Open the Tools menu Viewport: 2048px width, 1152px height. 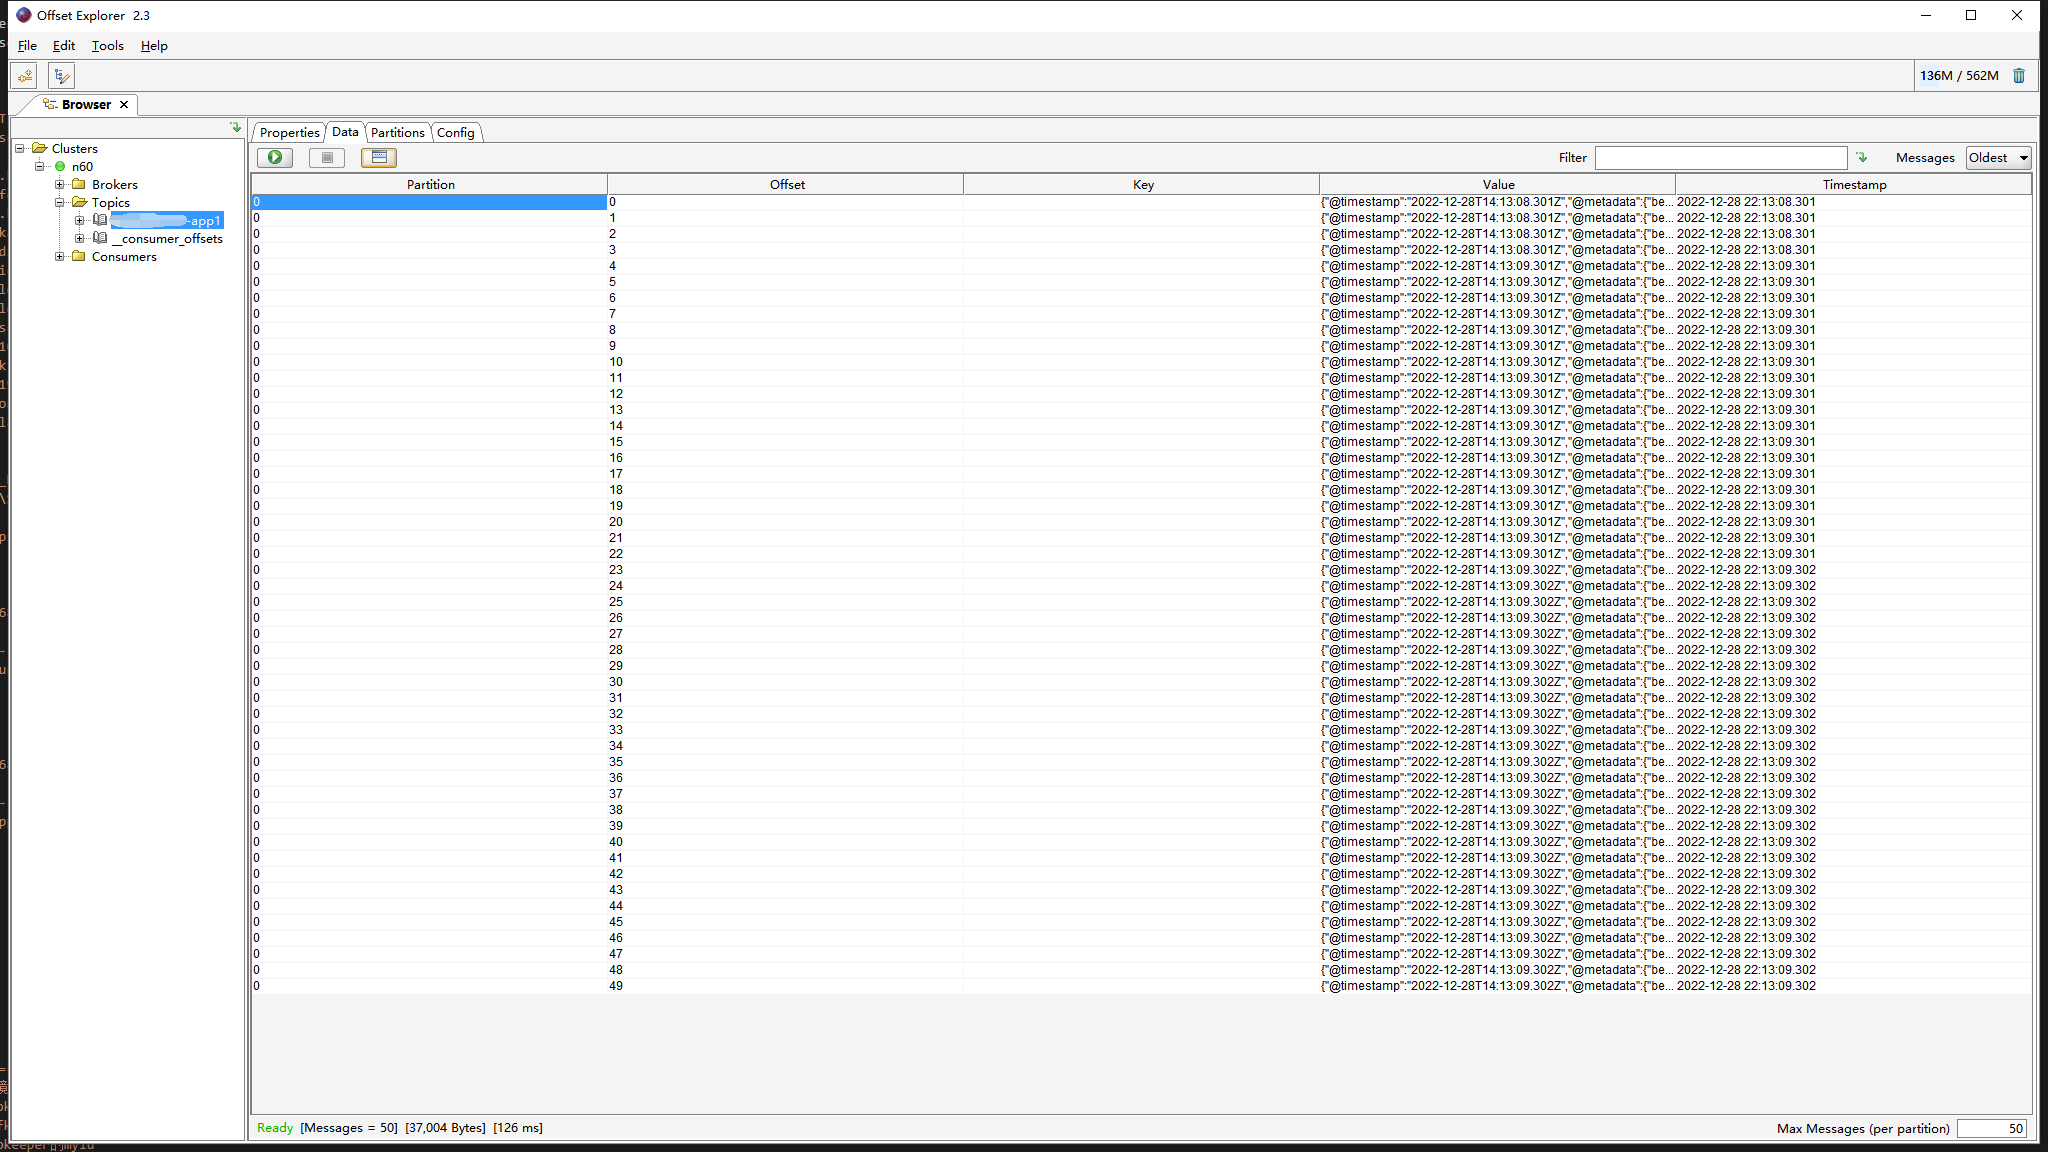(107, 46)
